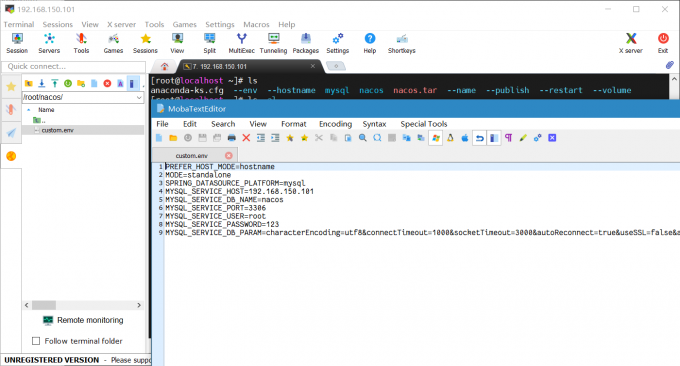The image size is (680, 366).
Task: Print the document in MobaTextEditor
Action: point(232,138)
